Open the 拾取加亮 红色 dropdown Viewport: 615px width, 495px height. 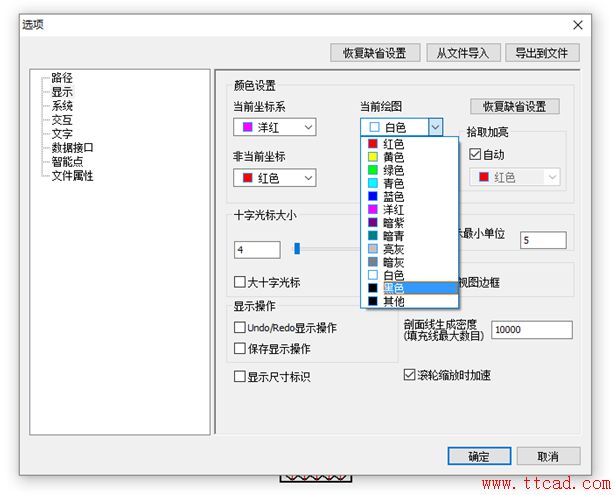(x=515, y=177)
